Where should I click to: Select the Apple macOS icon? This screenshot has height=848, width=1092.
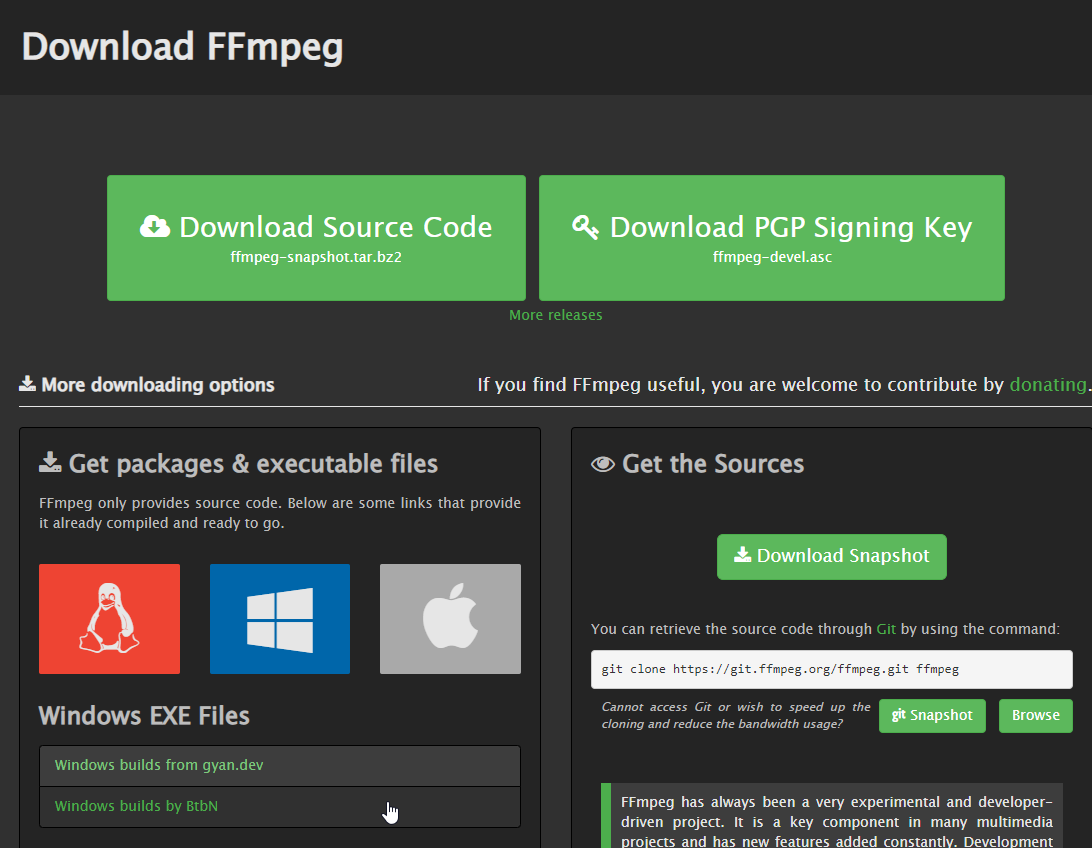pos(450,618)
